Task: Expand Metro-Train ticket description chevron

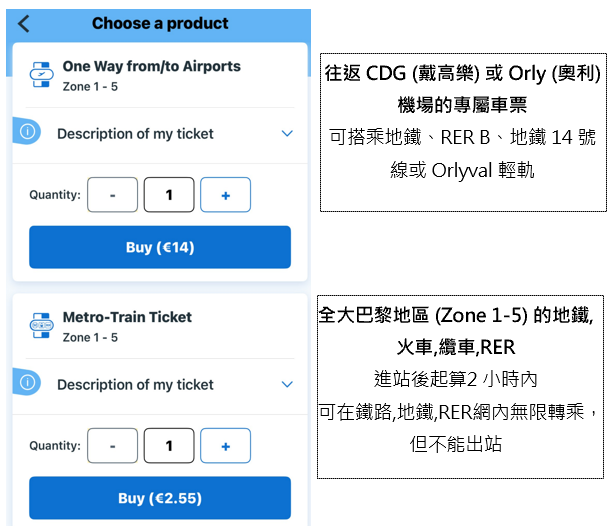Action: pyautogui.click(x=287, y=385)
